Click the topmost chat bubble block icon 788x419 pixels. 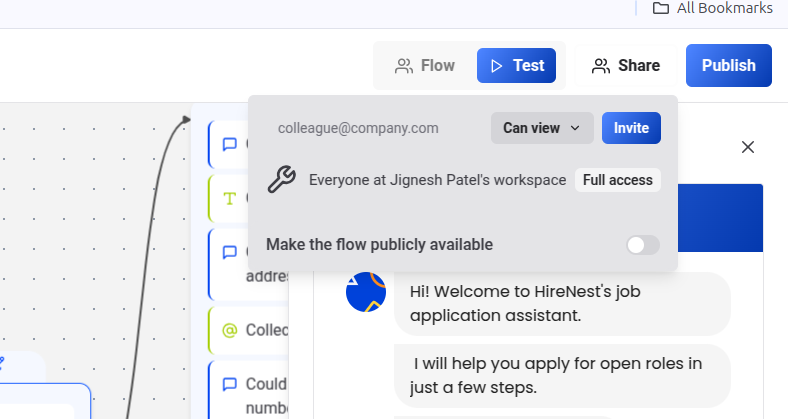[x=229, y=144]
